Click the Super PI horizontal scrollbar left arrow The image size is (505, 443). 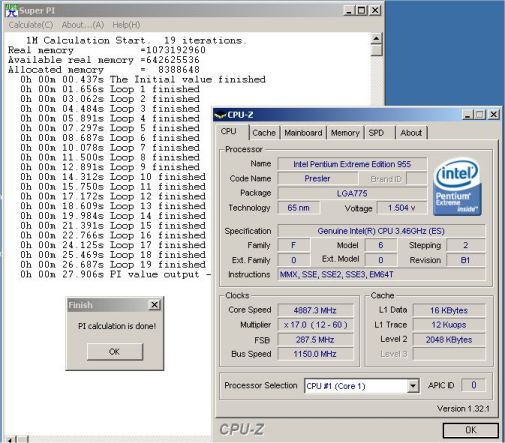[11, 440]
